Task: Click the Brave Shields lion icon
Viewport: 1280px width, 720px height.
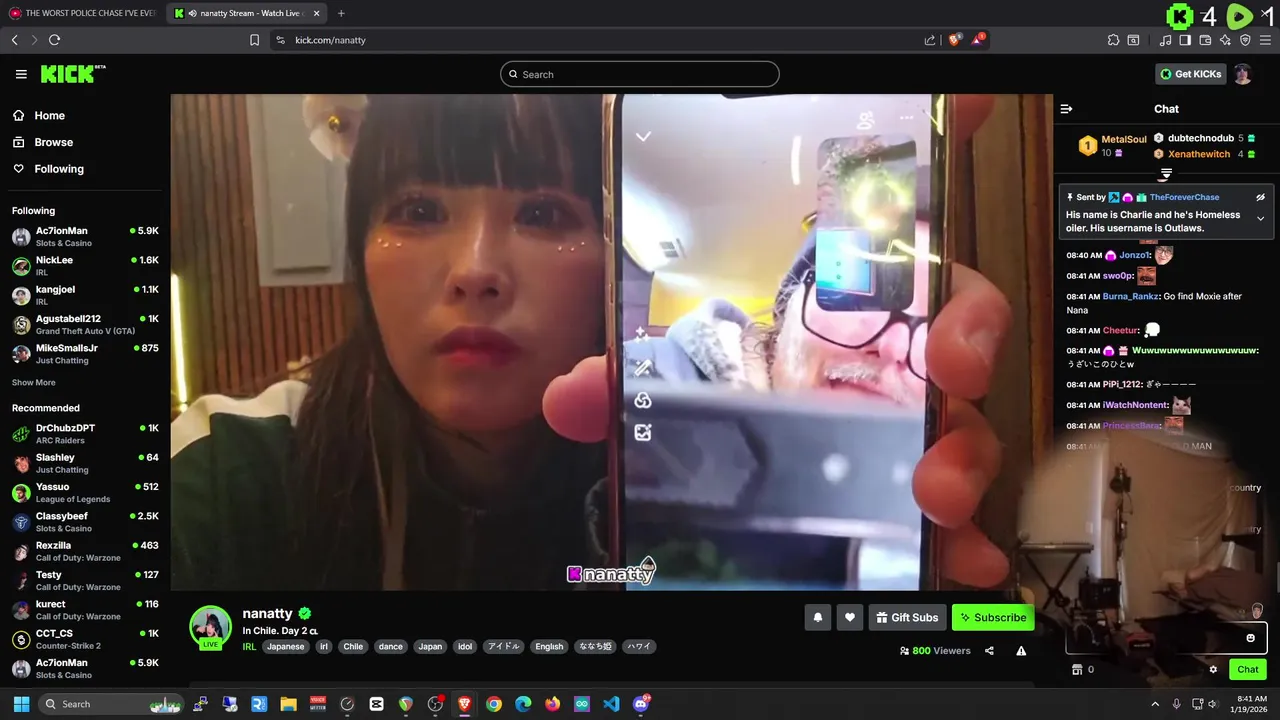Action: click(x=955, y=40)
